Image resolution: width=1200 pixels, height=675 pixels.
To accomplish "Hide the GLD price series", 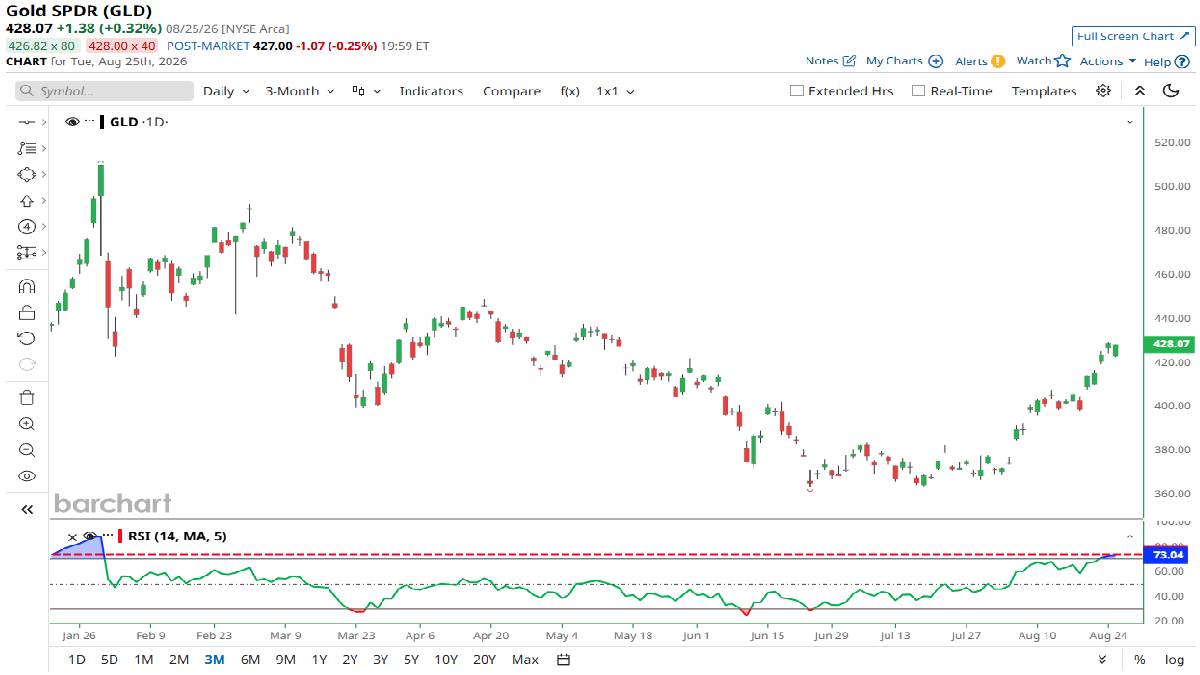I will pyautogui.click(x=72, y=122).
